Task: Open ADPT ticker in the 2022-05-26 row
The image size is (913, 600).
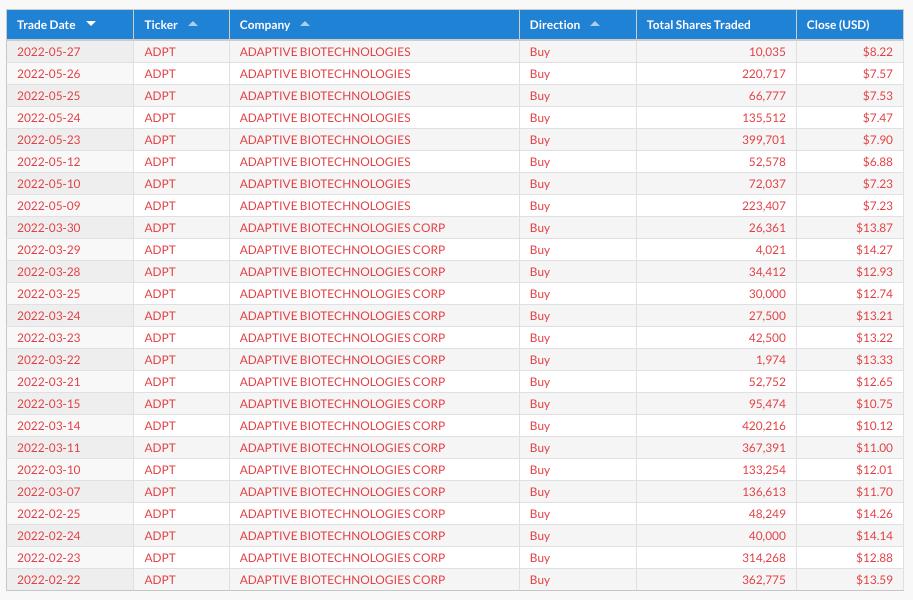Action: click(x=159, y=74)
